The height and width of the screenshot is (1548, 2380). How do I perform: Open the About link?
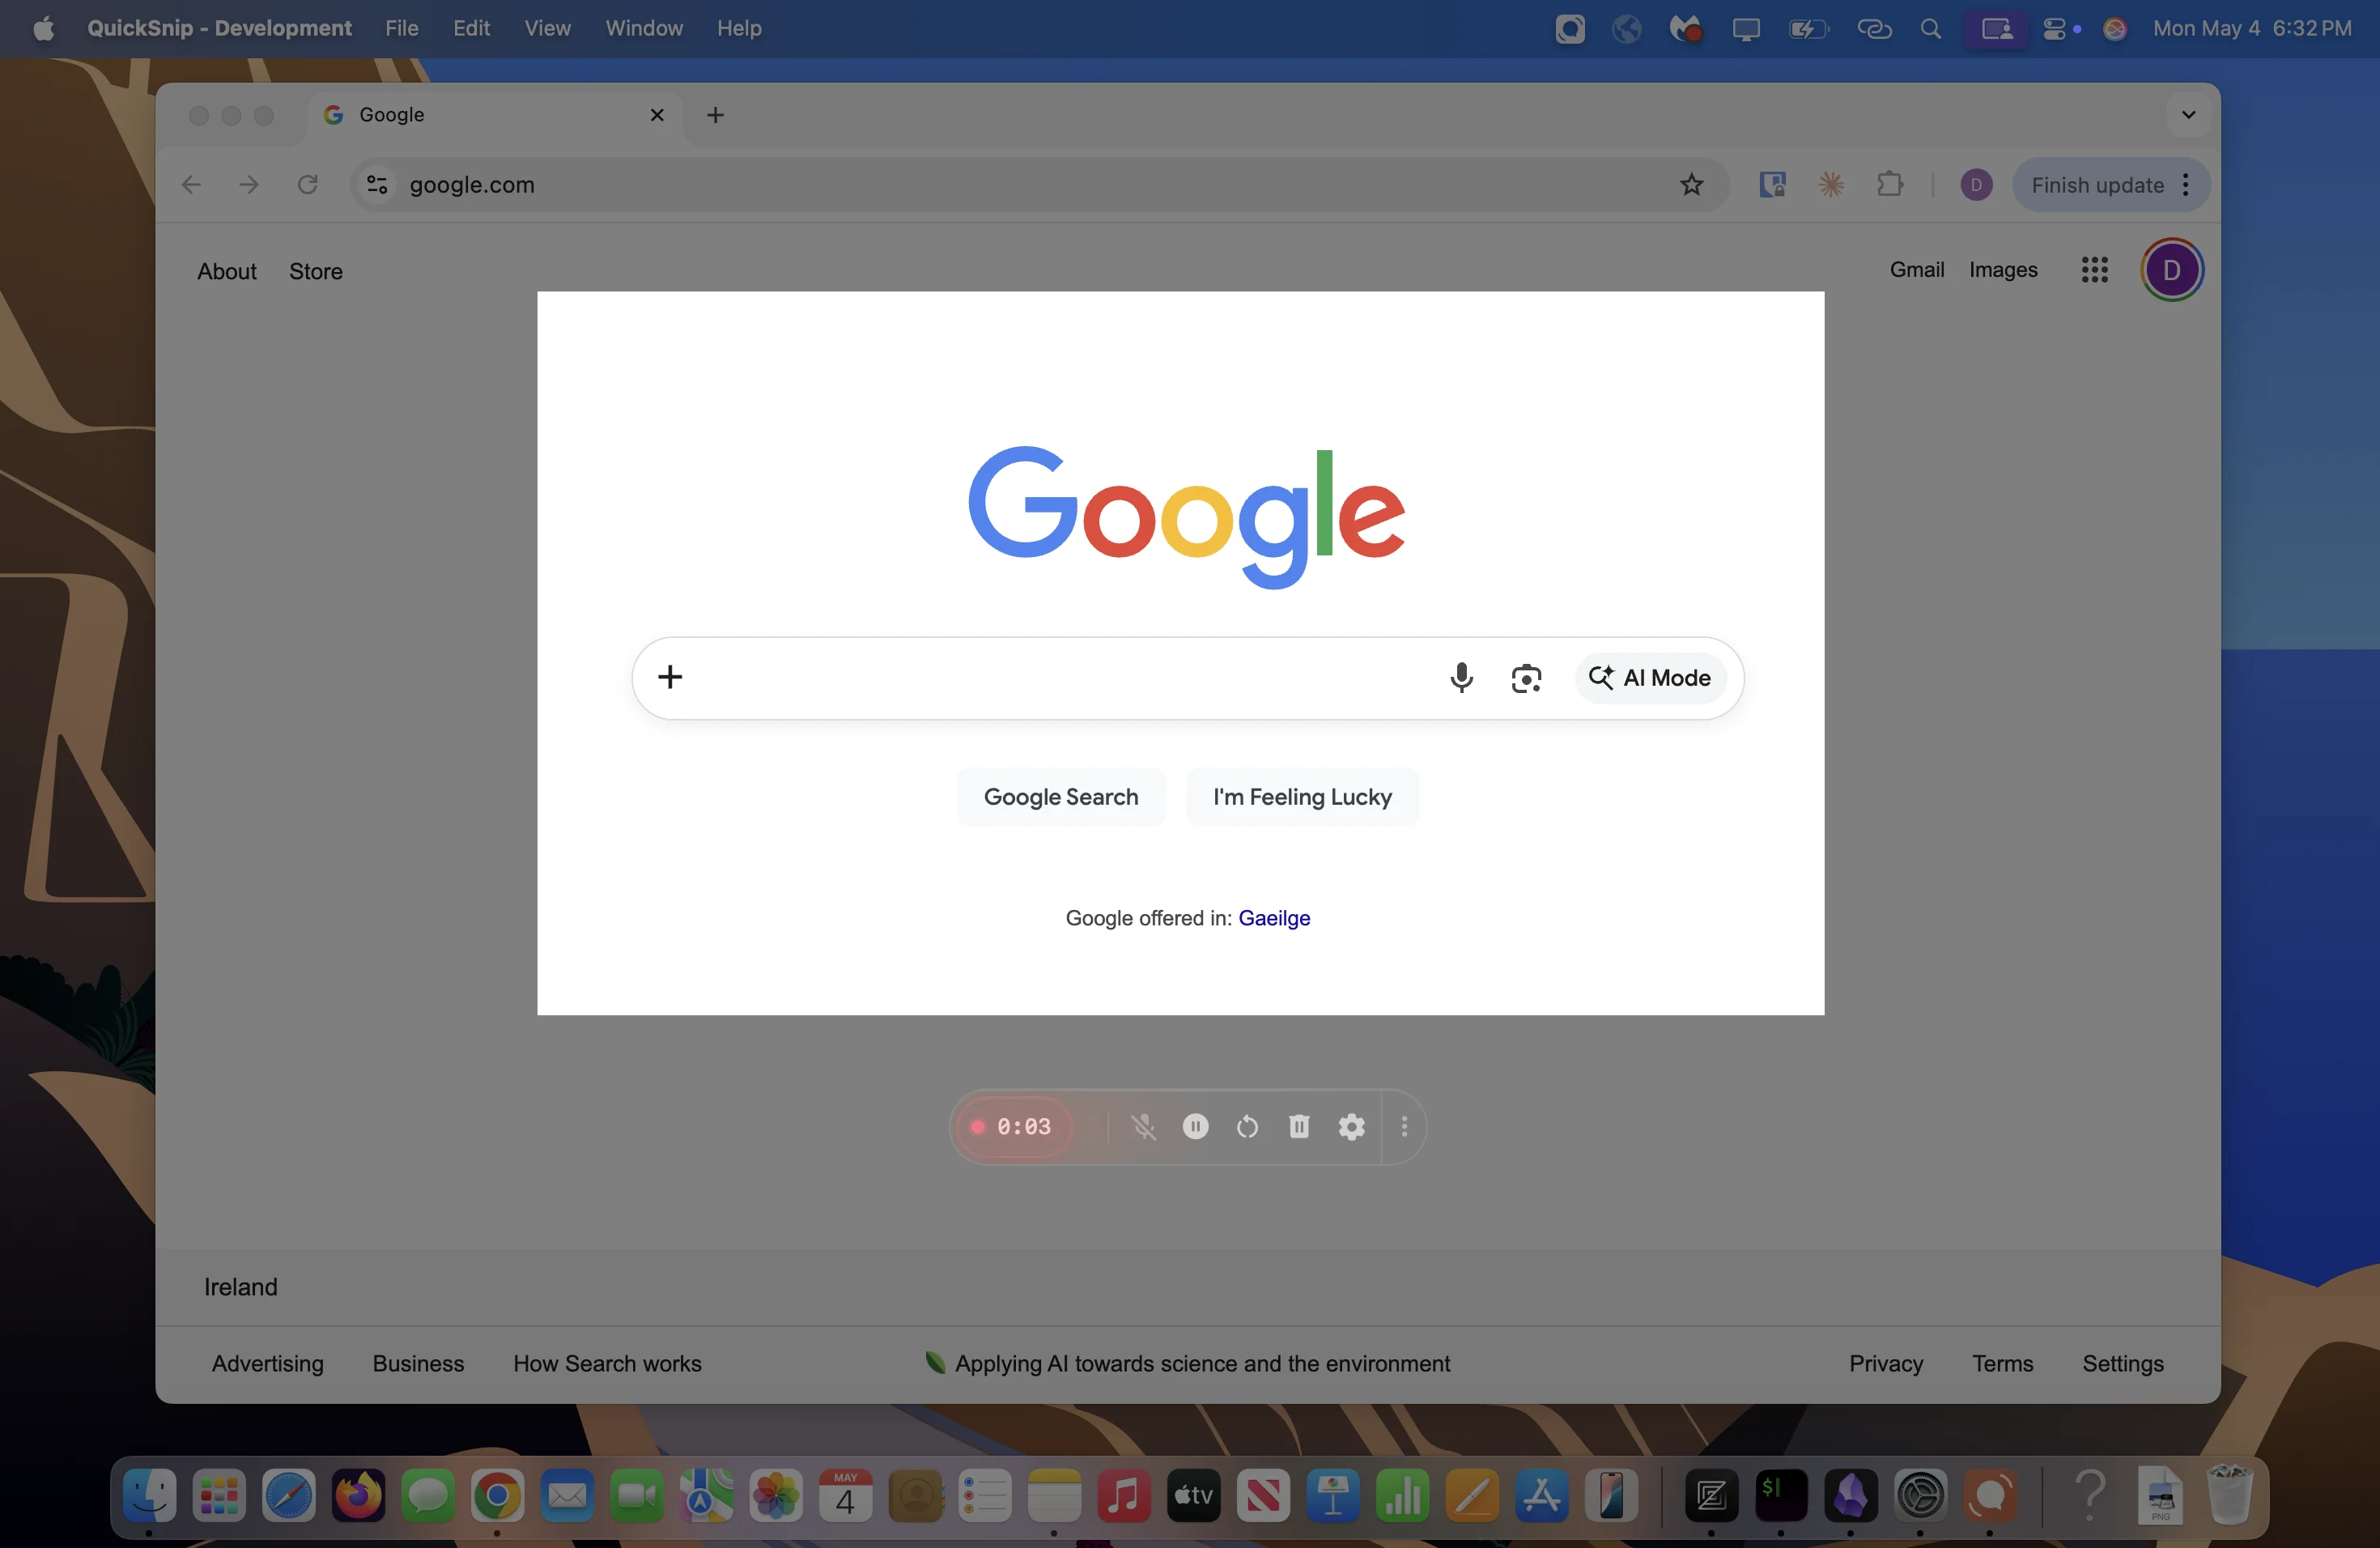pyautogui.click(x=227, y=272)
